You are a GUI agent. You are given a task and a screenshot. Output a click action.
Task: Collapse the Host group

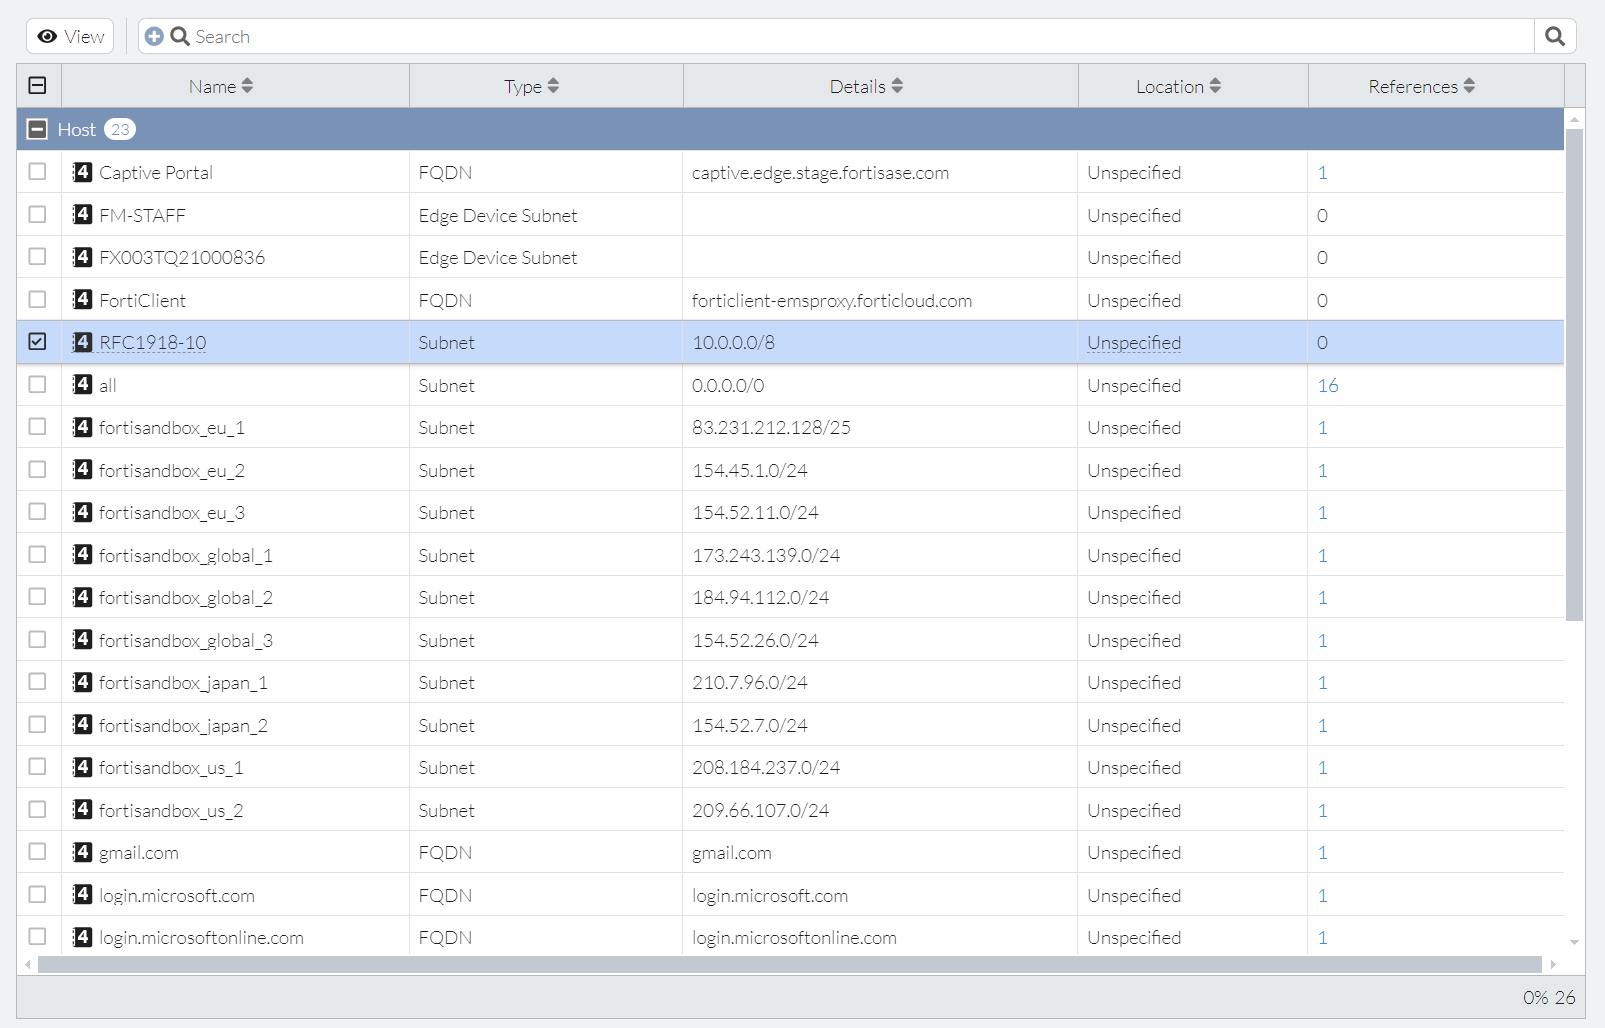click(38, 129)
